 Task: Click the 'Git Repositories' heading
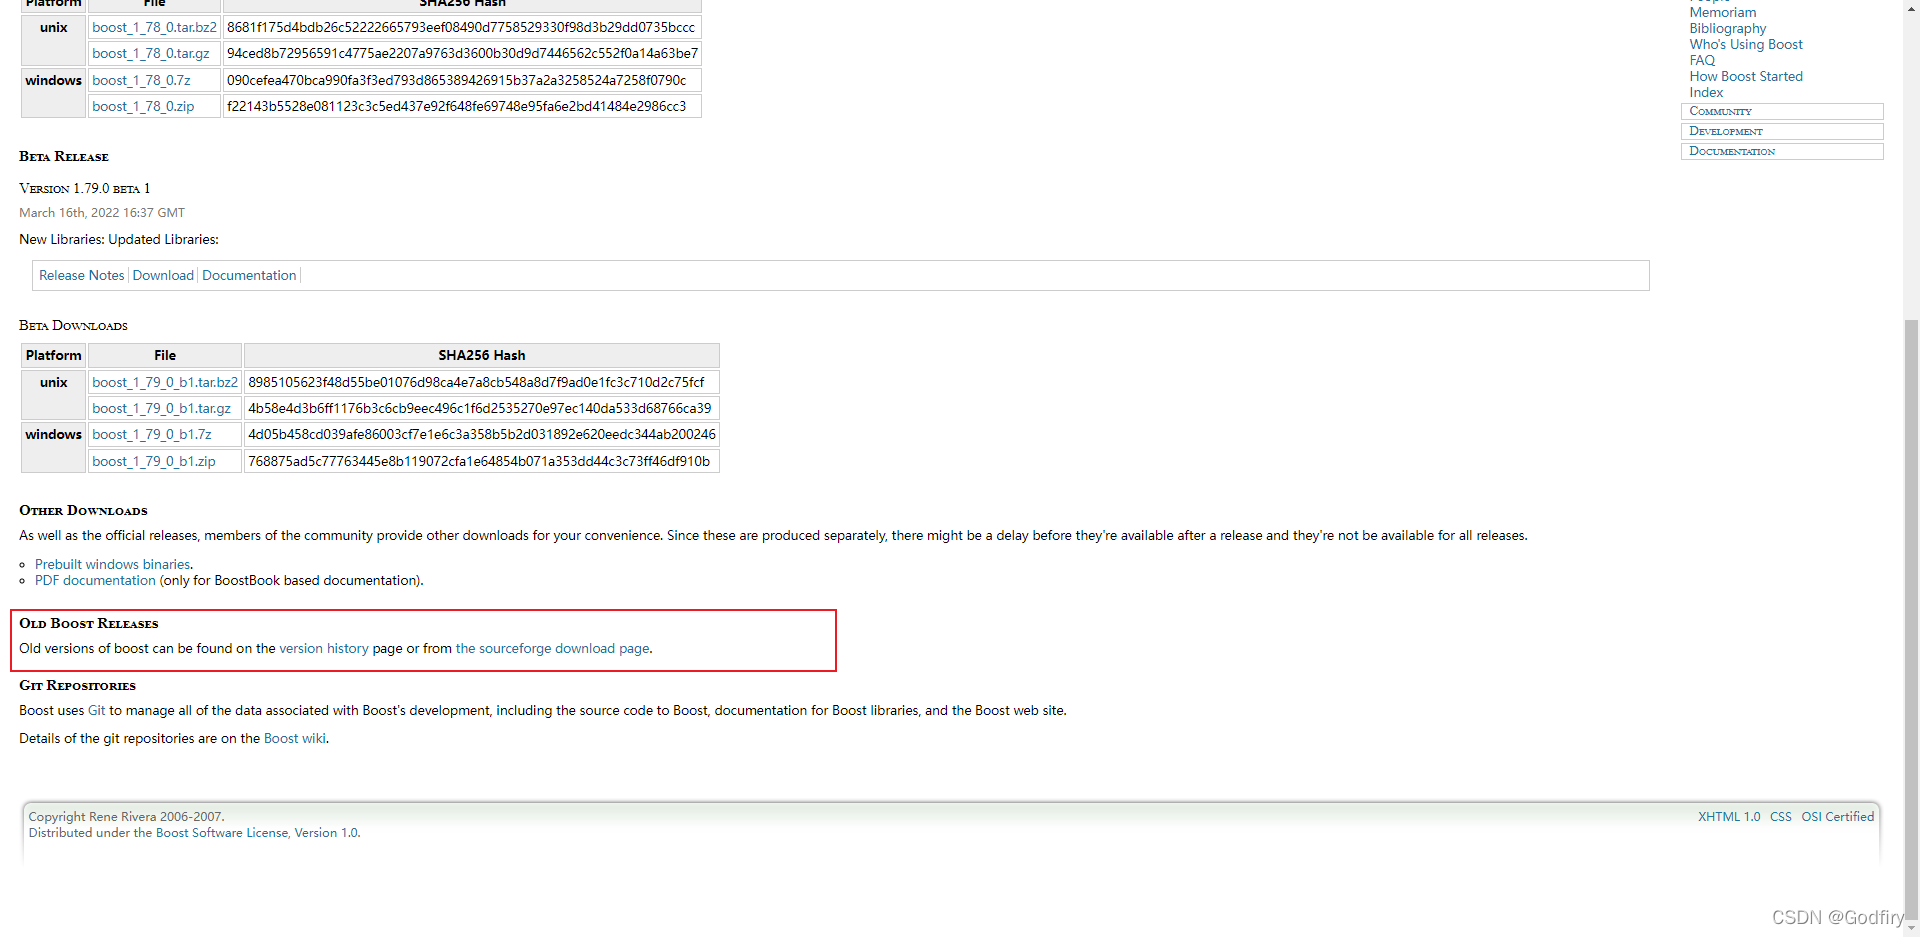(x=77, y=685)
